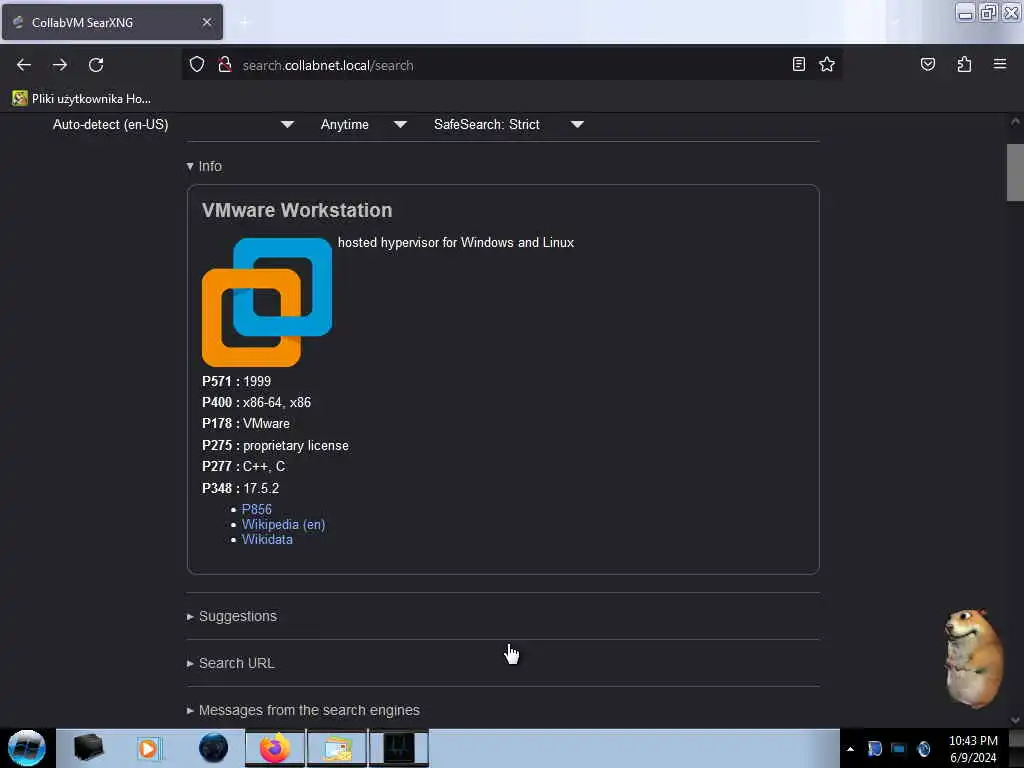Switch to Firefox in the taskbar
The image size is (1024, 768).
(x=274, y=748)
